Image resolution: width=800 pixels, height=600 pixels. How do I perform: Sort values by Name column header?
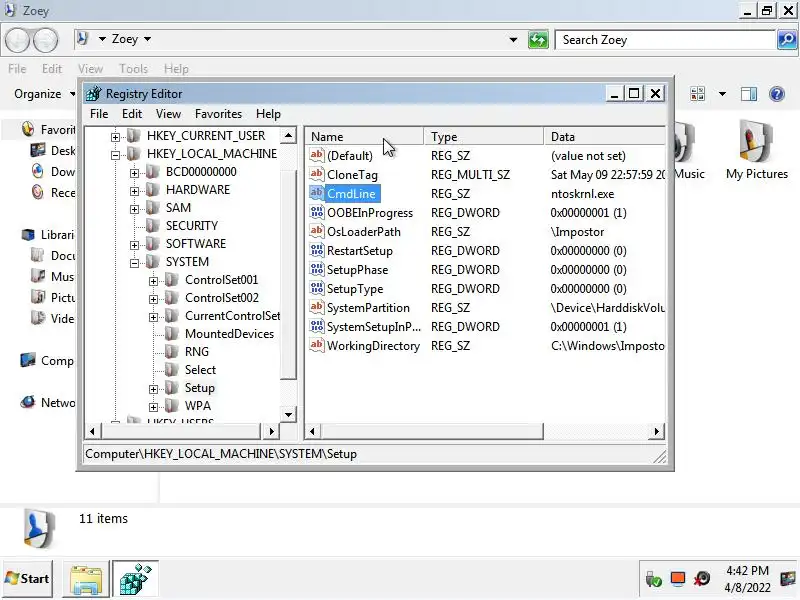(x=364, y=137)
